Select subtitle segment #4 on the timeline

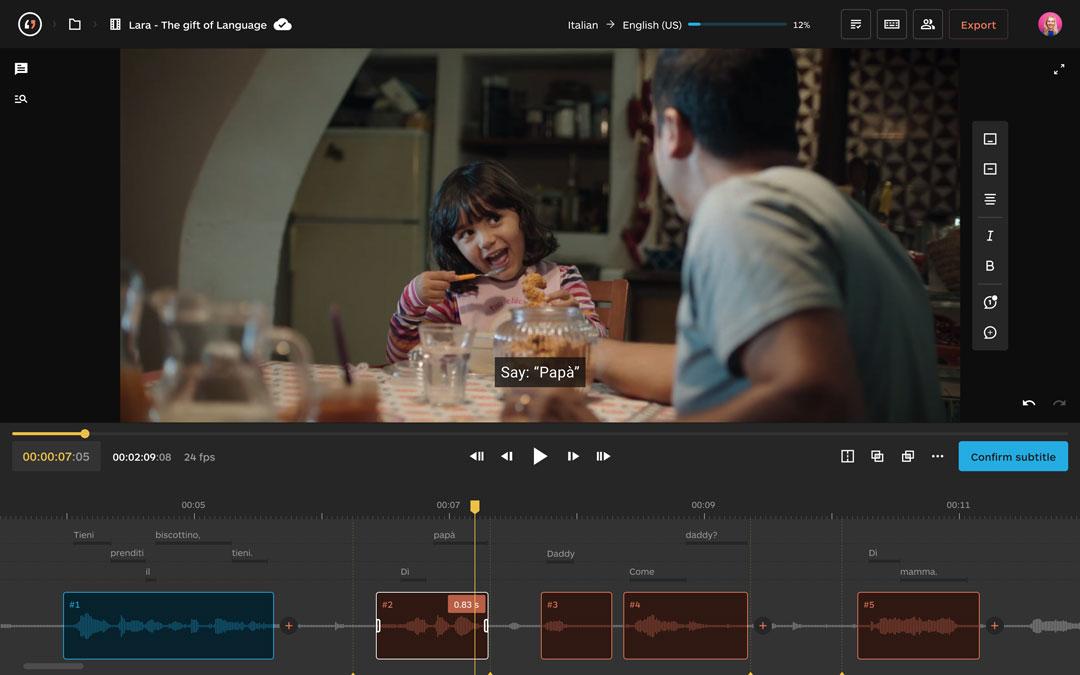tap(685, 626)
